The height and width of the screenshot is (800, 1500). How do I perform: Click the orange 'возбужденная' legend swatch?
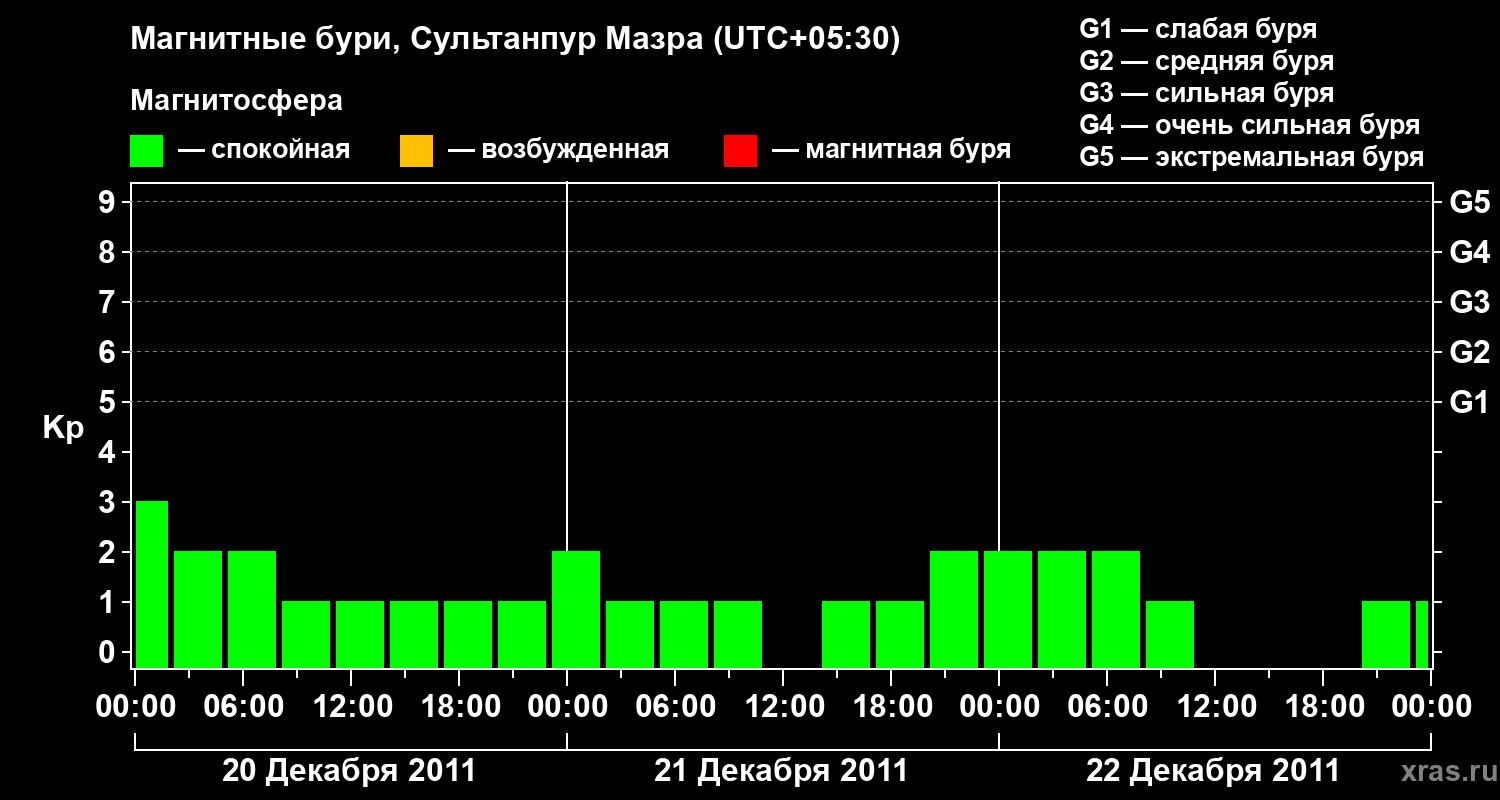click(416, 151)
